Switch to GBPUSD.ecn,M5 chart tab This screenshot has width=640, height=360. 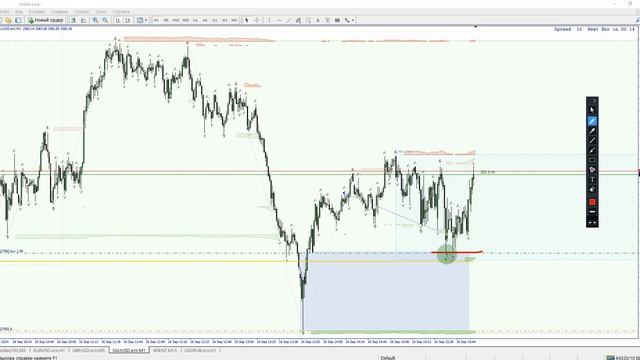point(89,350)
